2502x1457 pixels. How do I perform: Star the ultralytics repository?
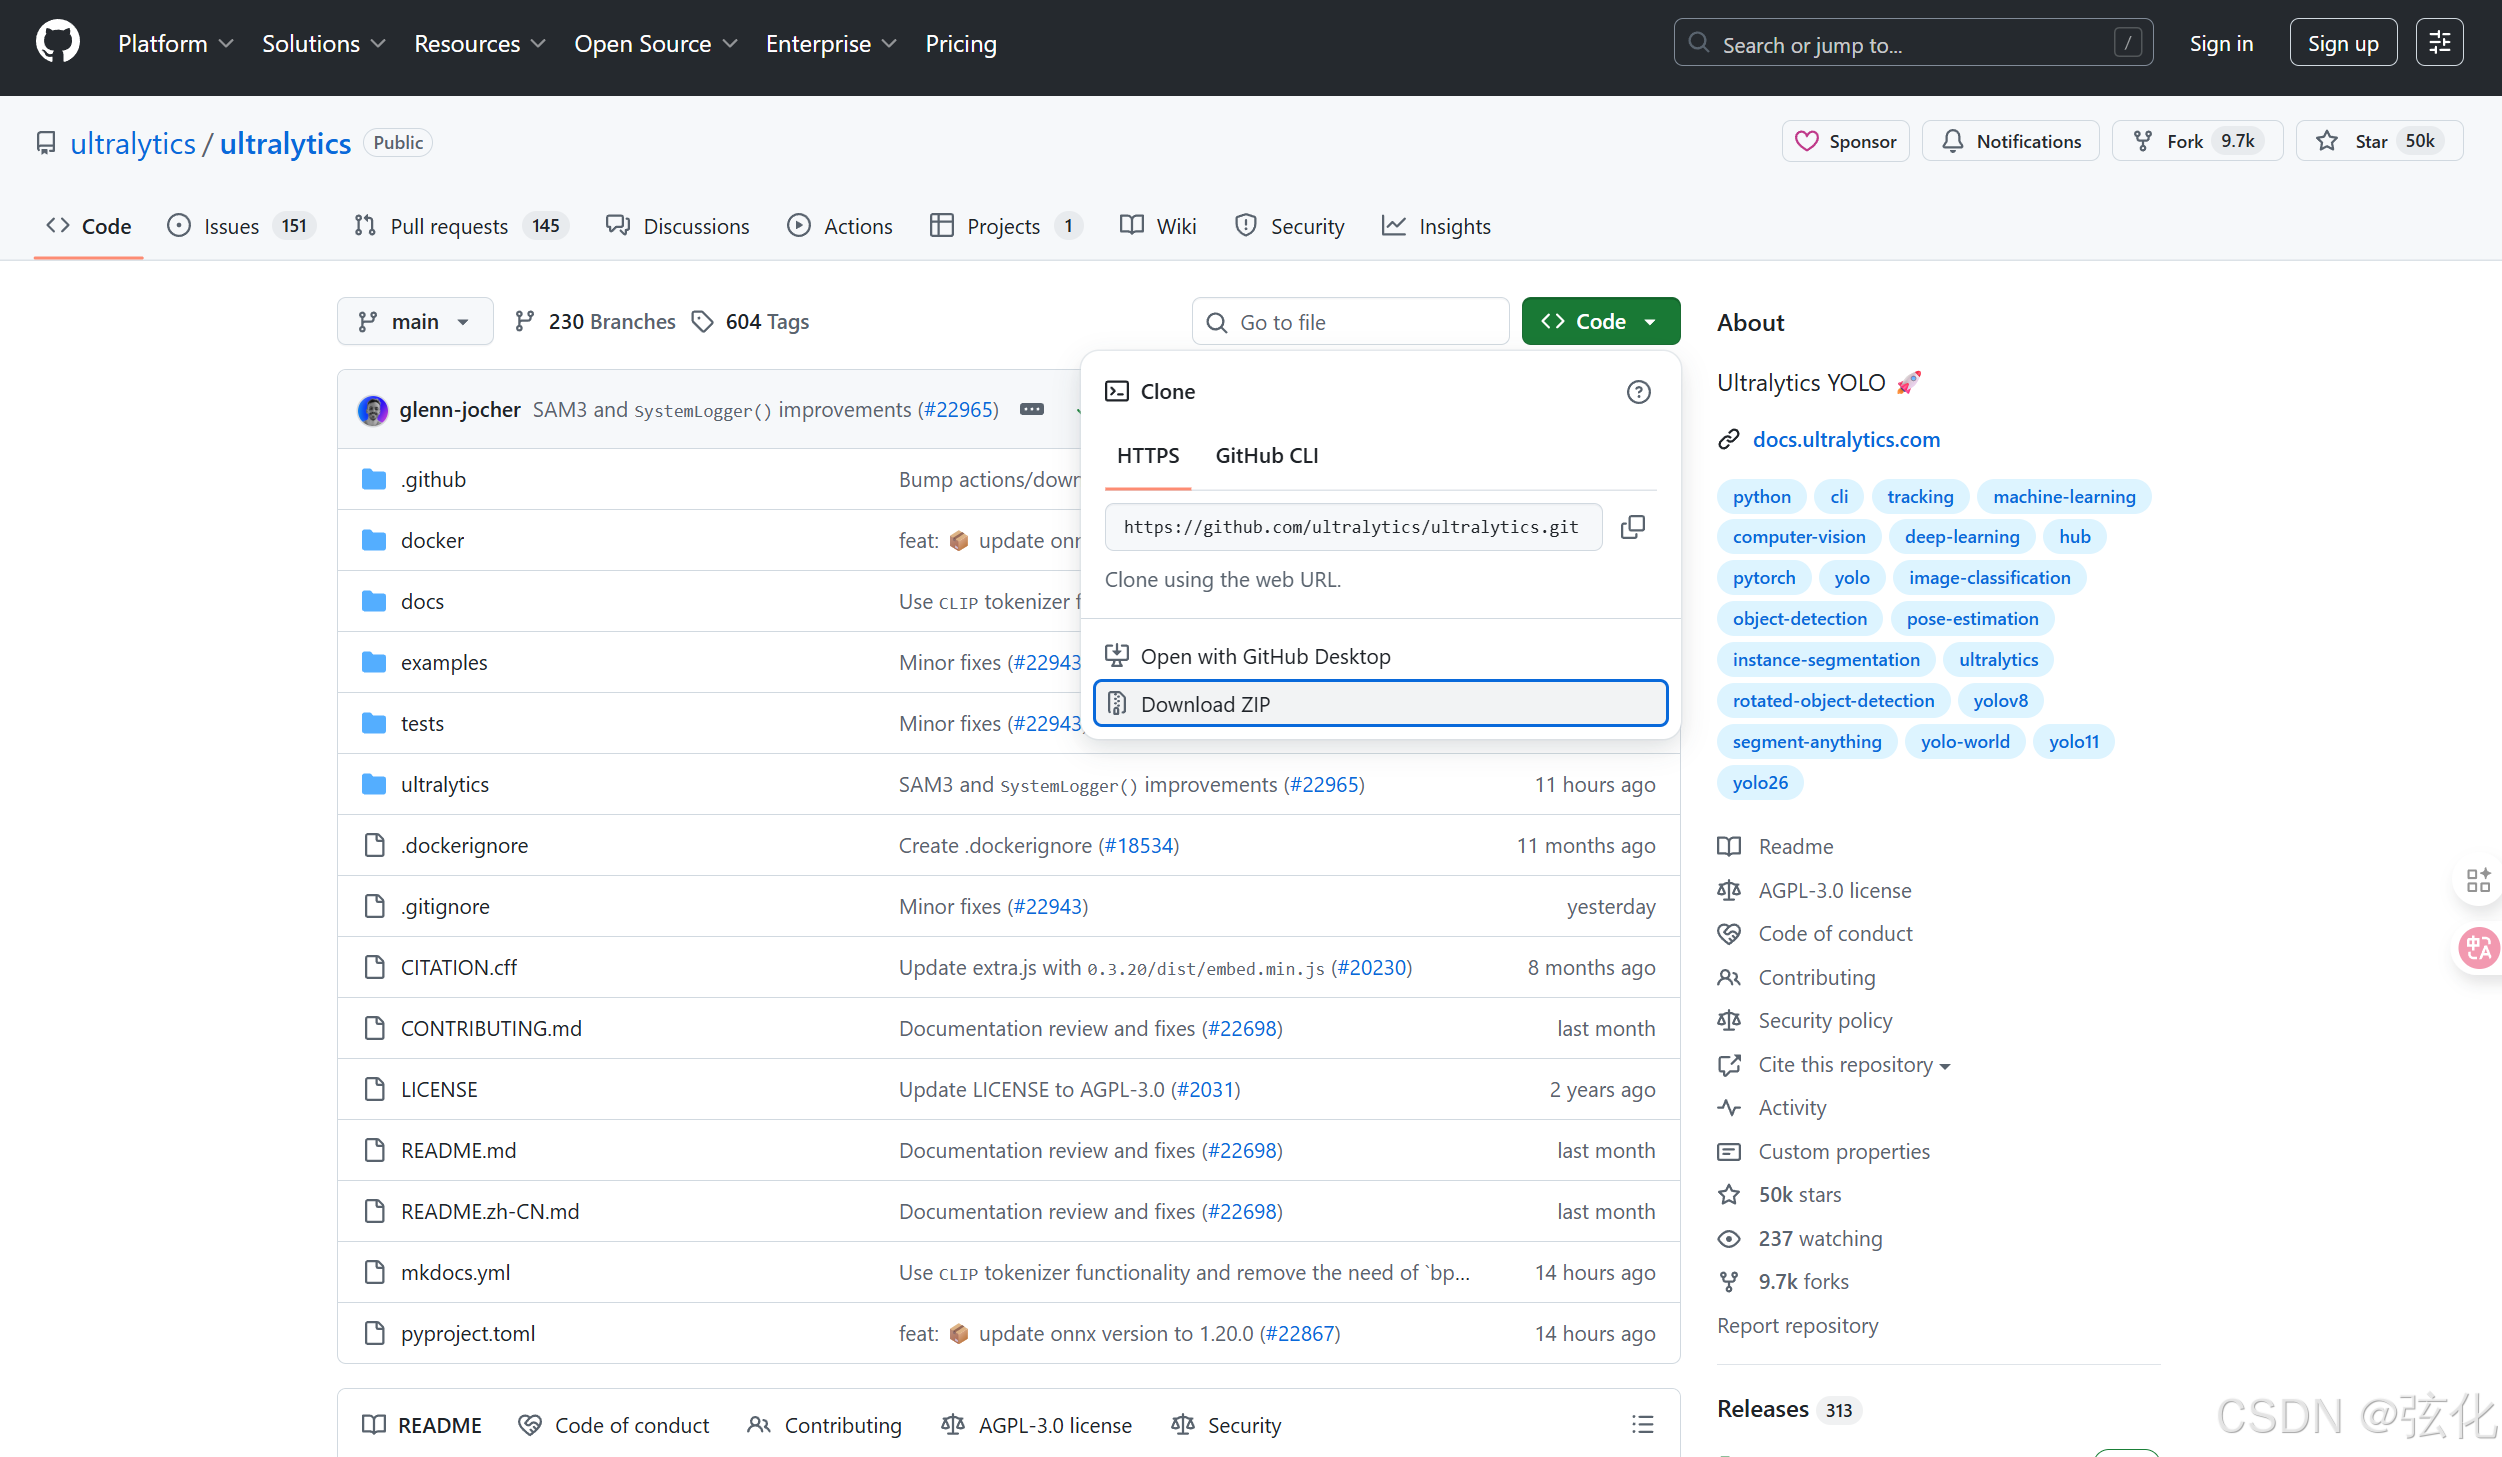point(2378,141)
